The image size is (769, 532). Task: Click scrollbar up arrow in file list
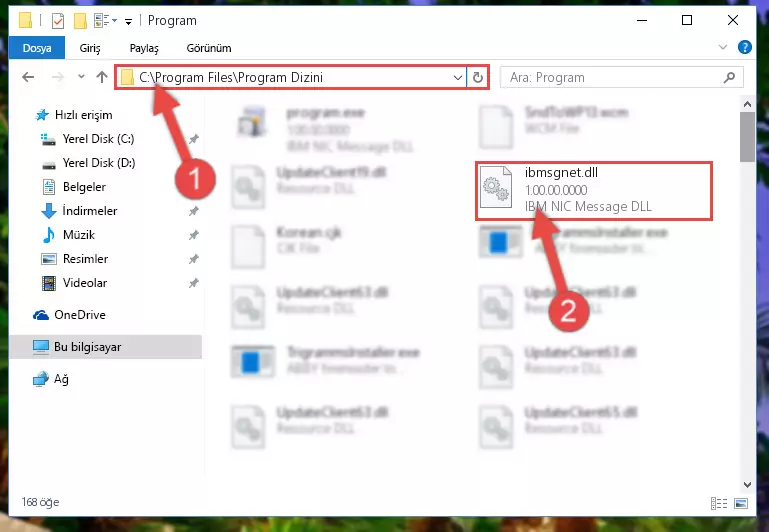[x=747, y=104]
